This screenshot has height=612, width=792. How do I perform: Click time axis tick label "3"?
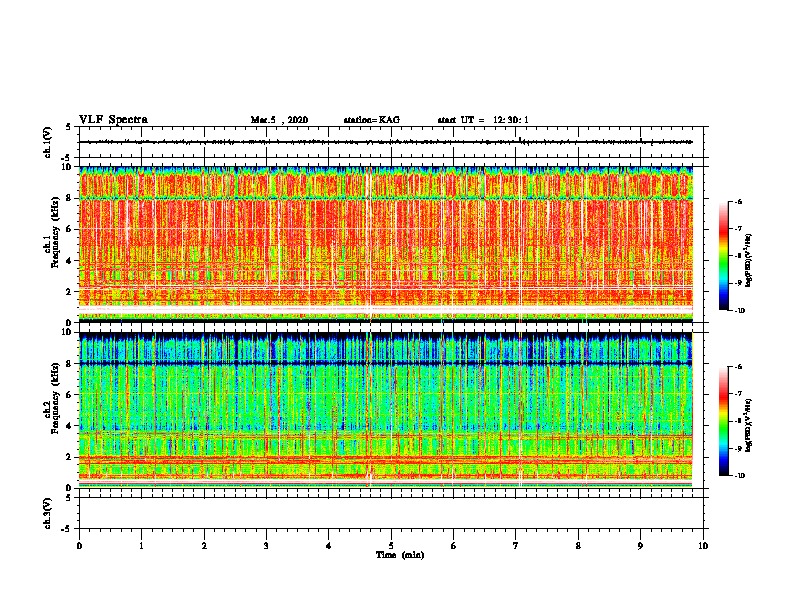pyautogui.click(x=266, y=546)
